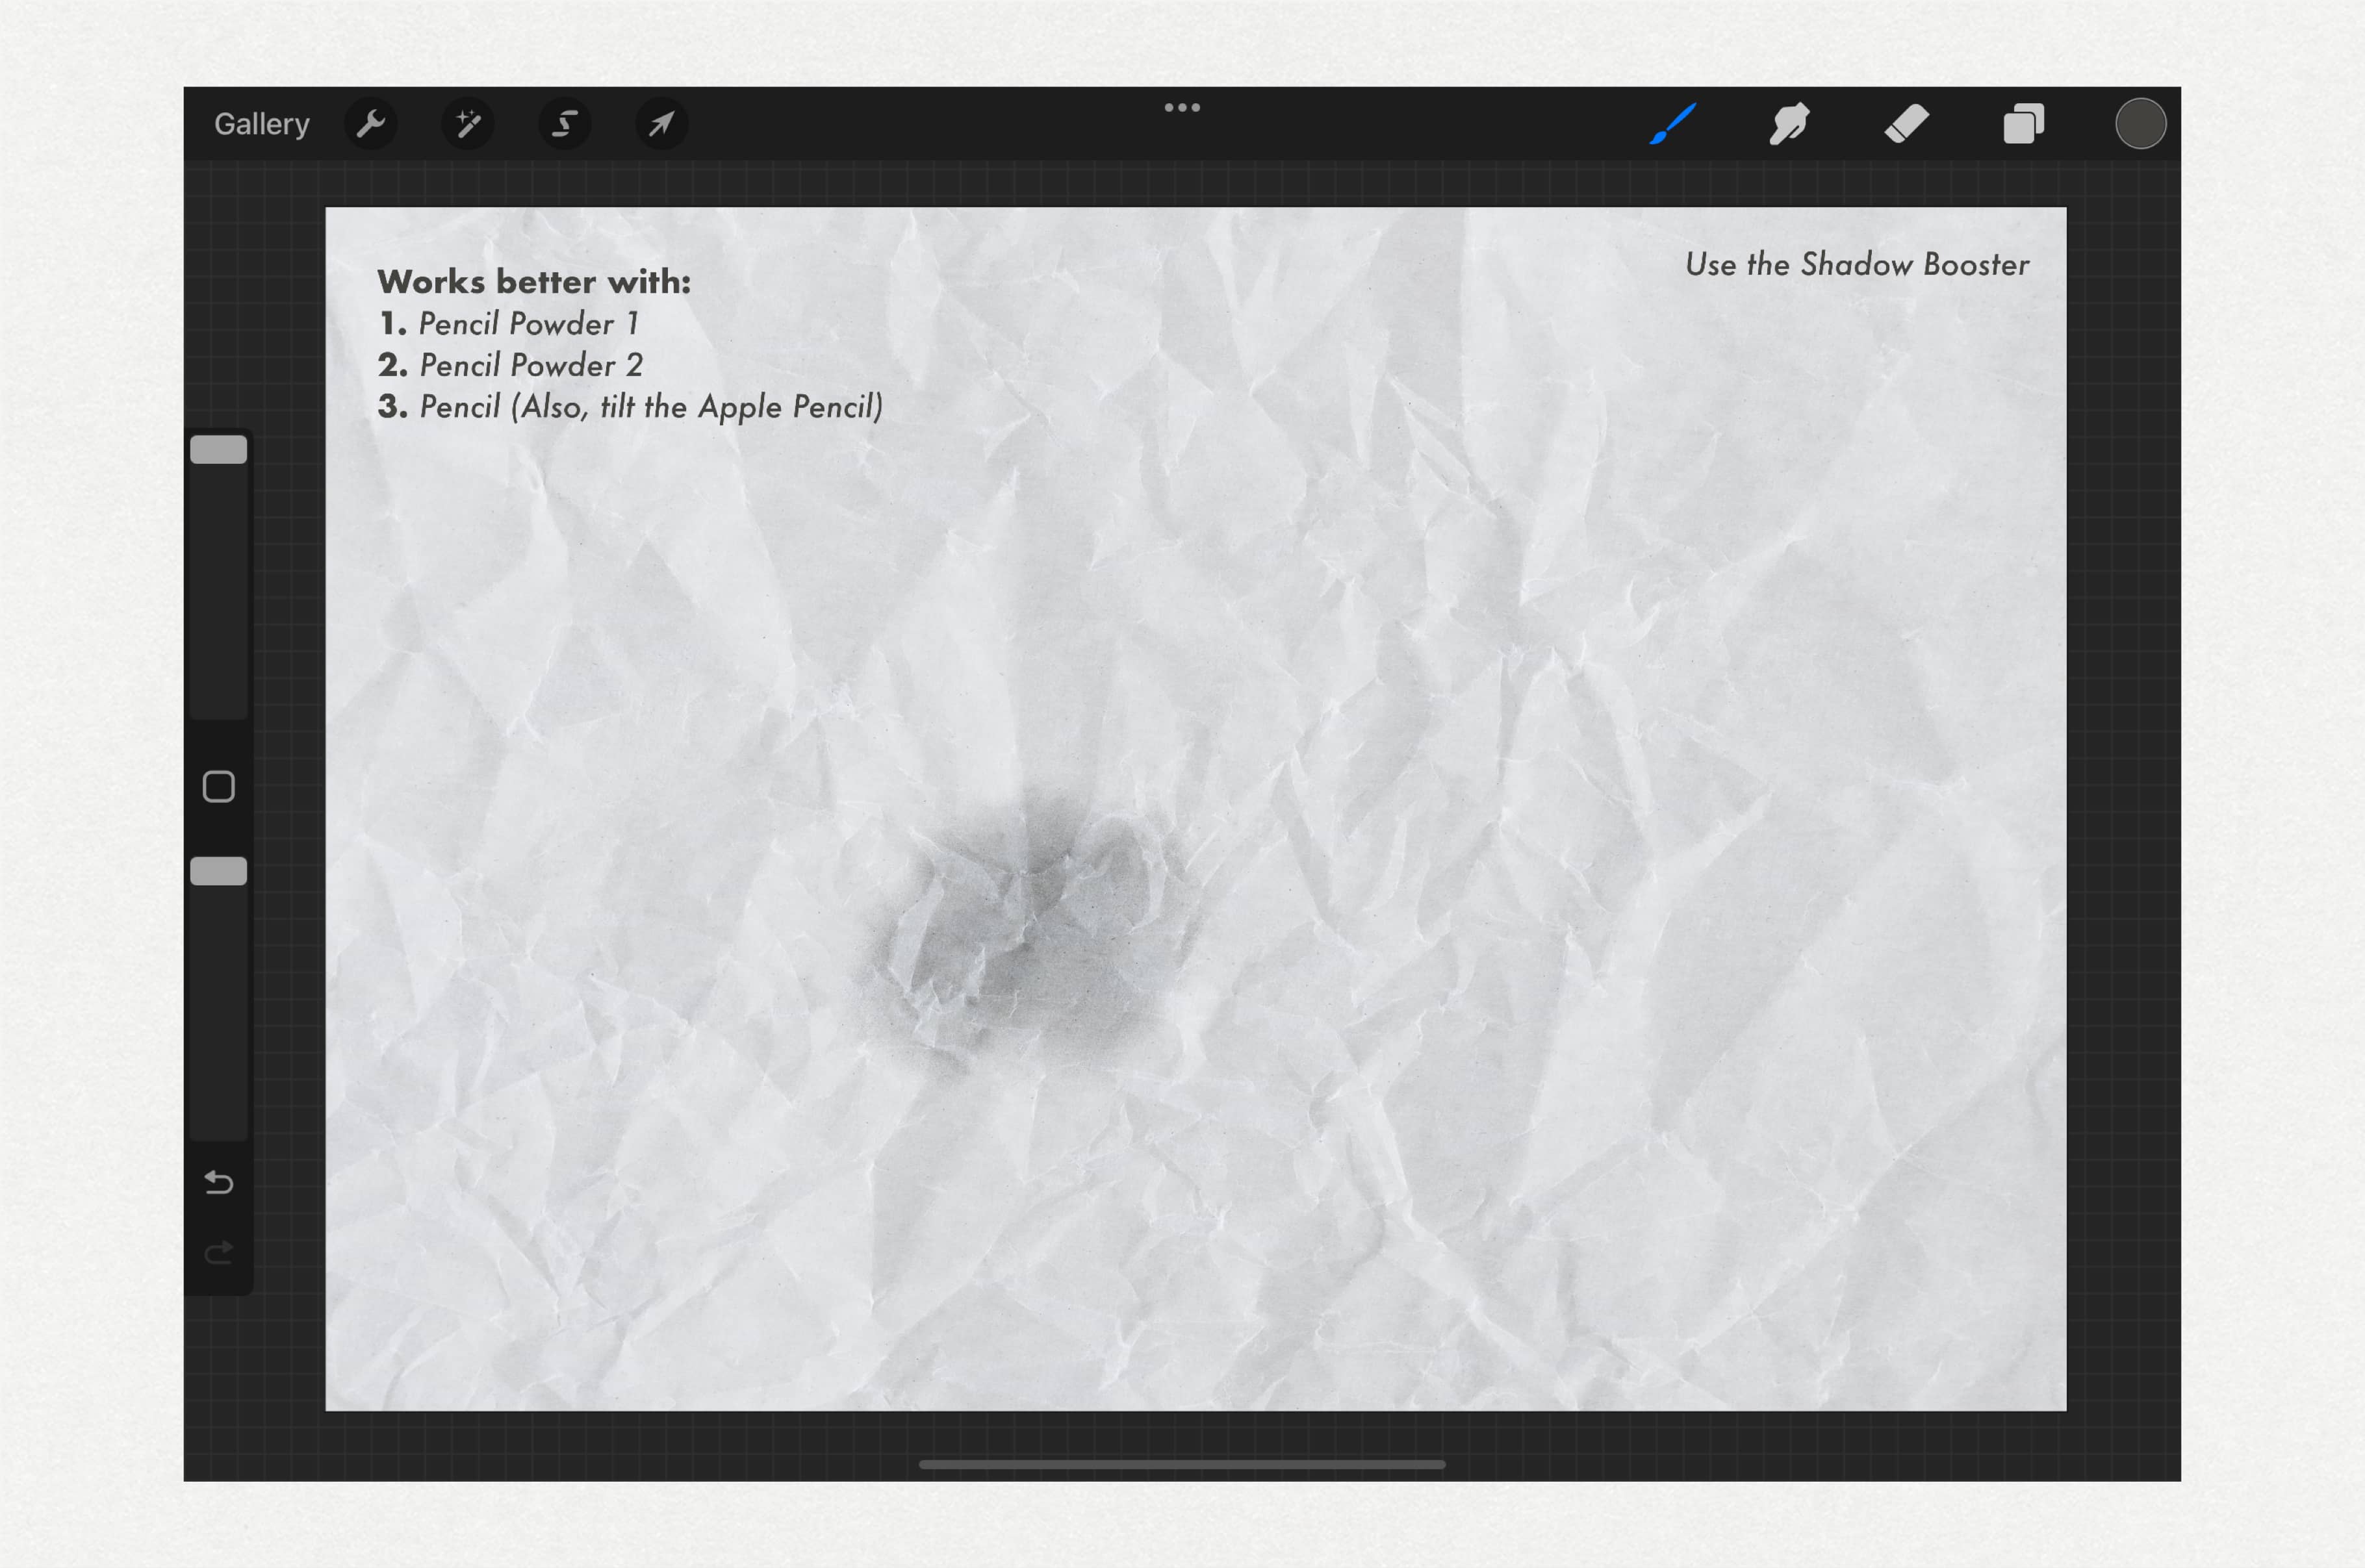Select the Eraser tool
The image size is (2365, 1568).
(x=1906, y=124)
